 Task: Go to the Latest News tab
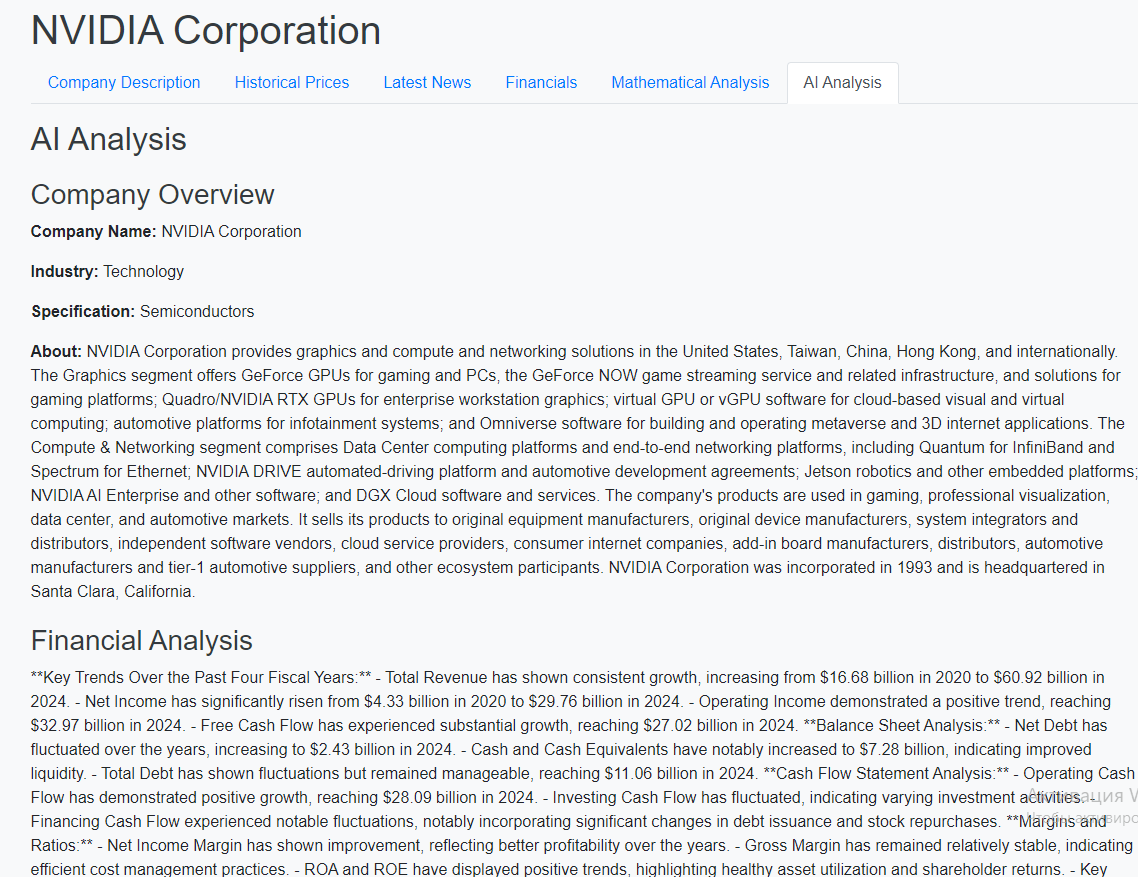(x=427, y=83)
